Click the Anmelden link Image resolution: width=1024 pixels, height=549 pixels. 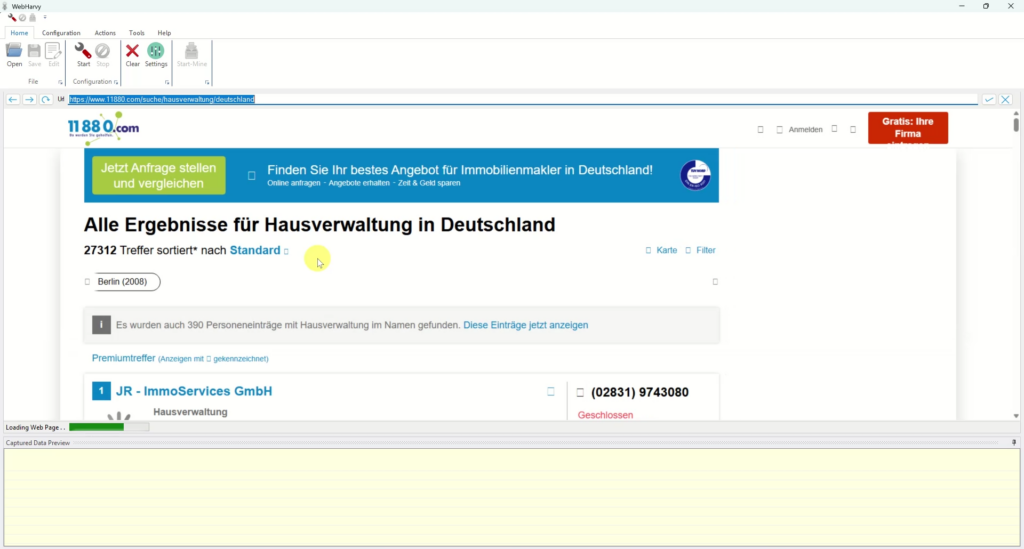click(805, 129)
